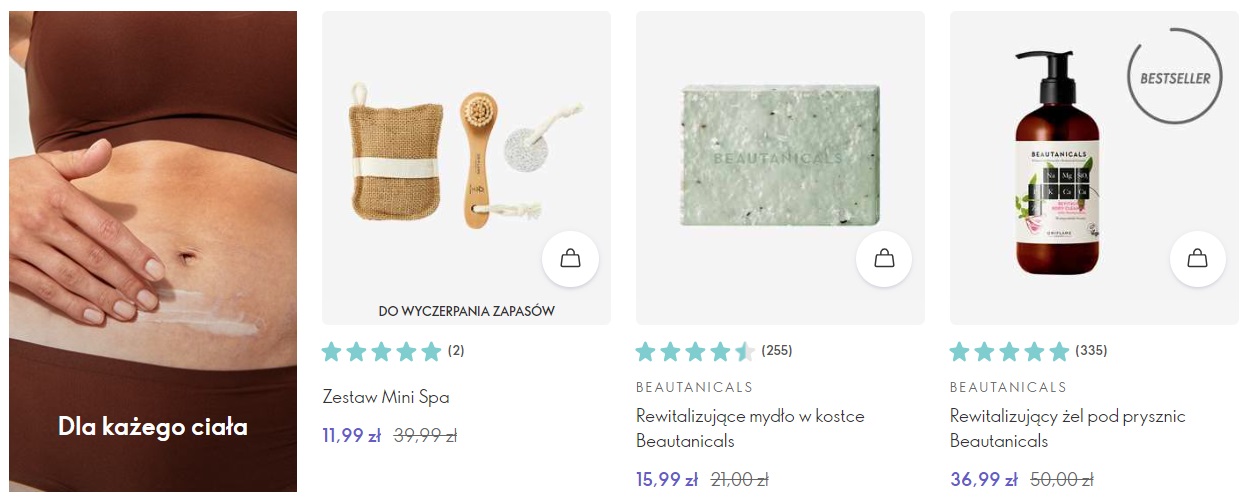
Task: View the star rating of Beautanicals shower gel
Action: 1009,351
